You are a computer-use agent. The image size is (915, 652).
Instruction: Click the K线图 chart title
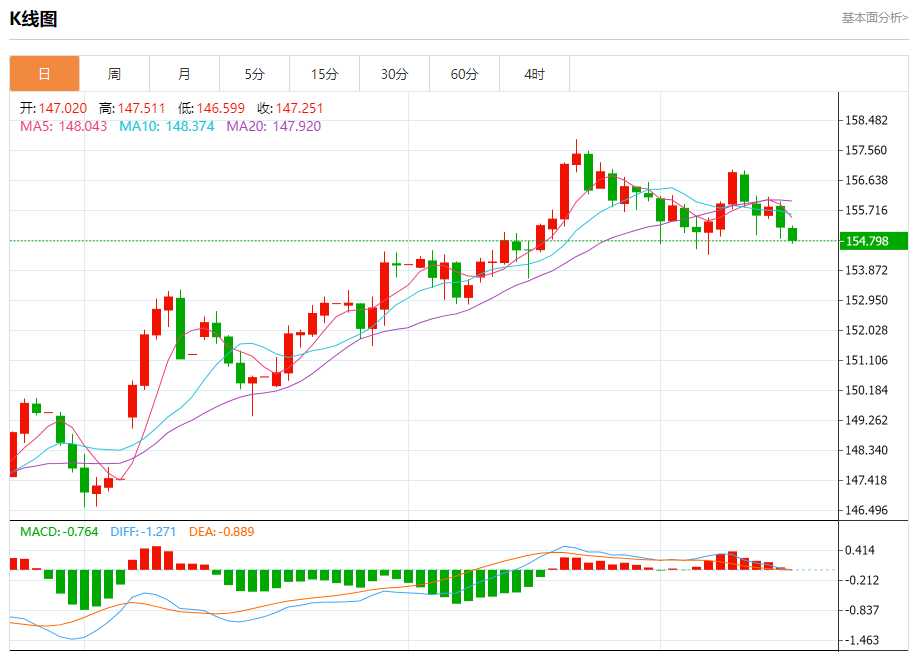(x=33, y=18)
